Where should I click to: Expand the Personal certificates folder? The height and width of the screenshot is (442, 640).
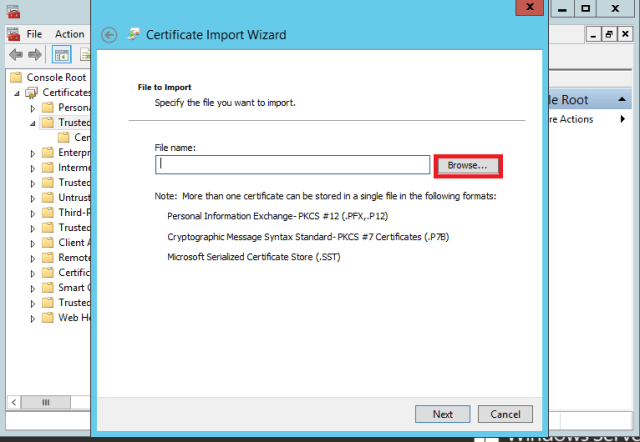coord(33,108)
